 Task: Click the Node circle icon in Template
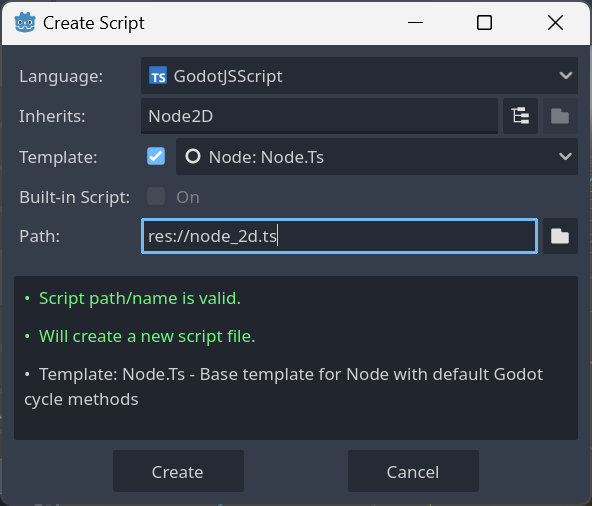click(193, 156)
